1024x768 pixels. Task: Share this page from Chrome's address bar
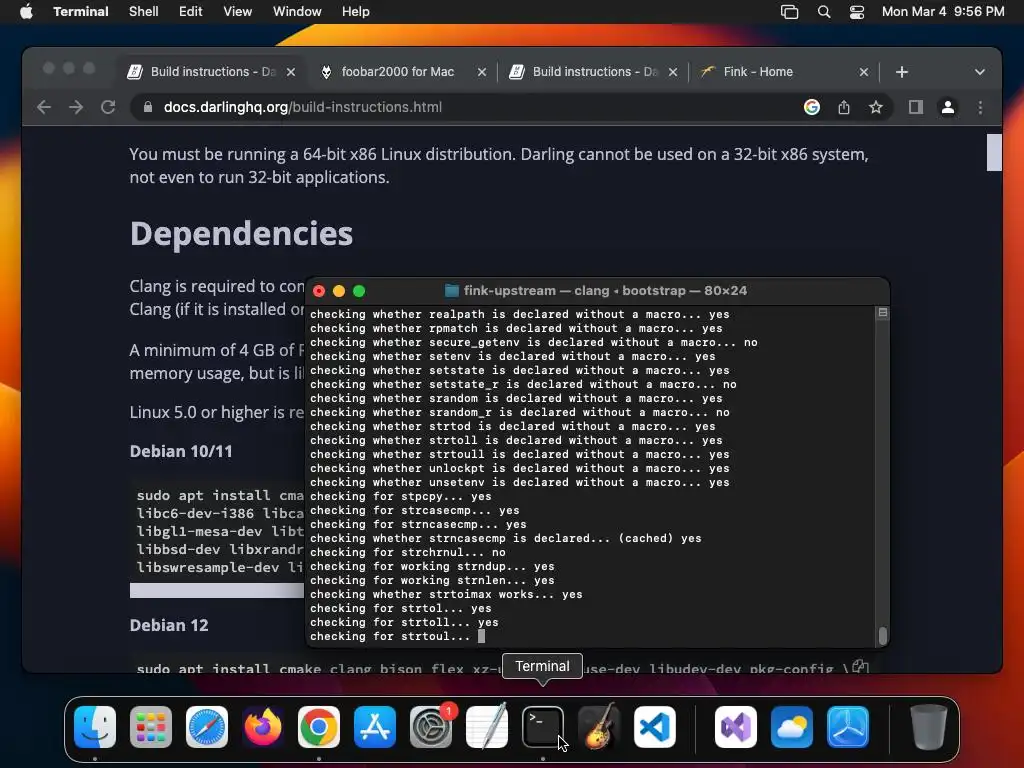[844, 107]
